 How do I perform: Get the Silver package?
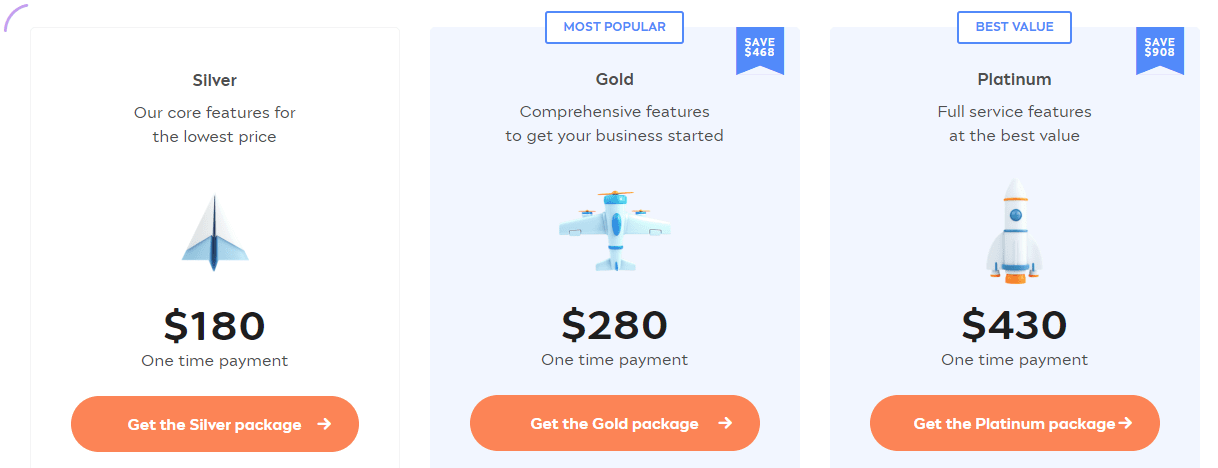point(215,424)
